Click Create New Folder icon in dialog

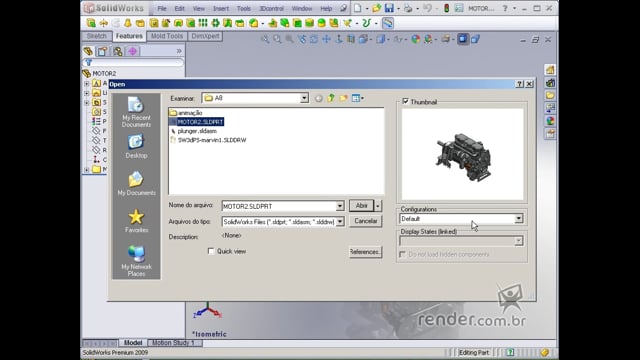(344, 98)
